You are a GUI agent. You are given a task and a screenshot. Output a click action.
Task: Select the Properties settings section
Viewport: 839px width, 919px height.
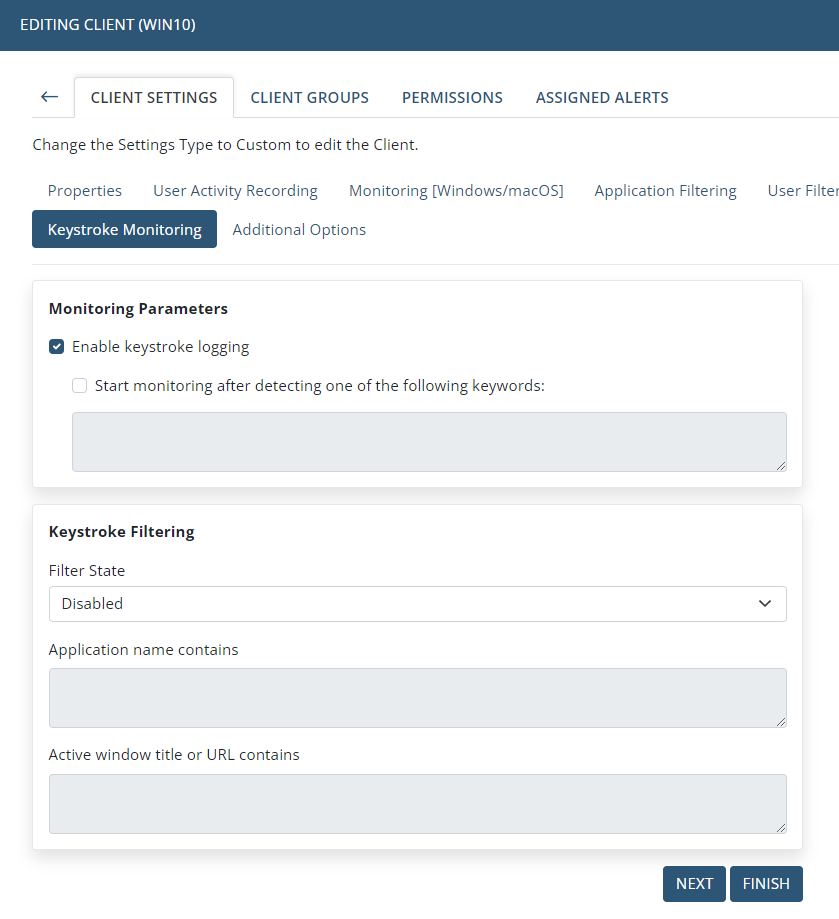click(x=85, y=191)
